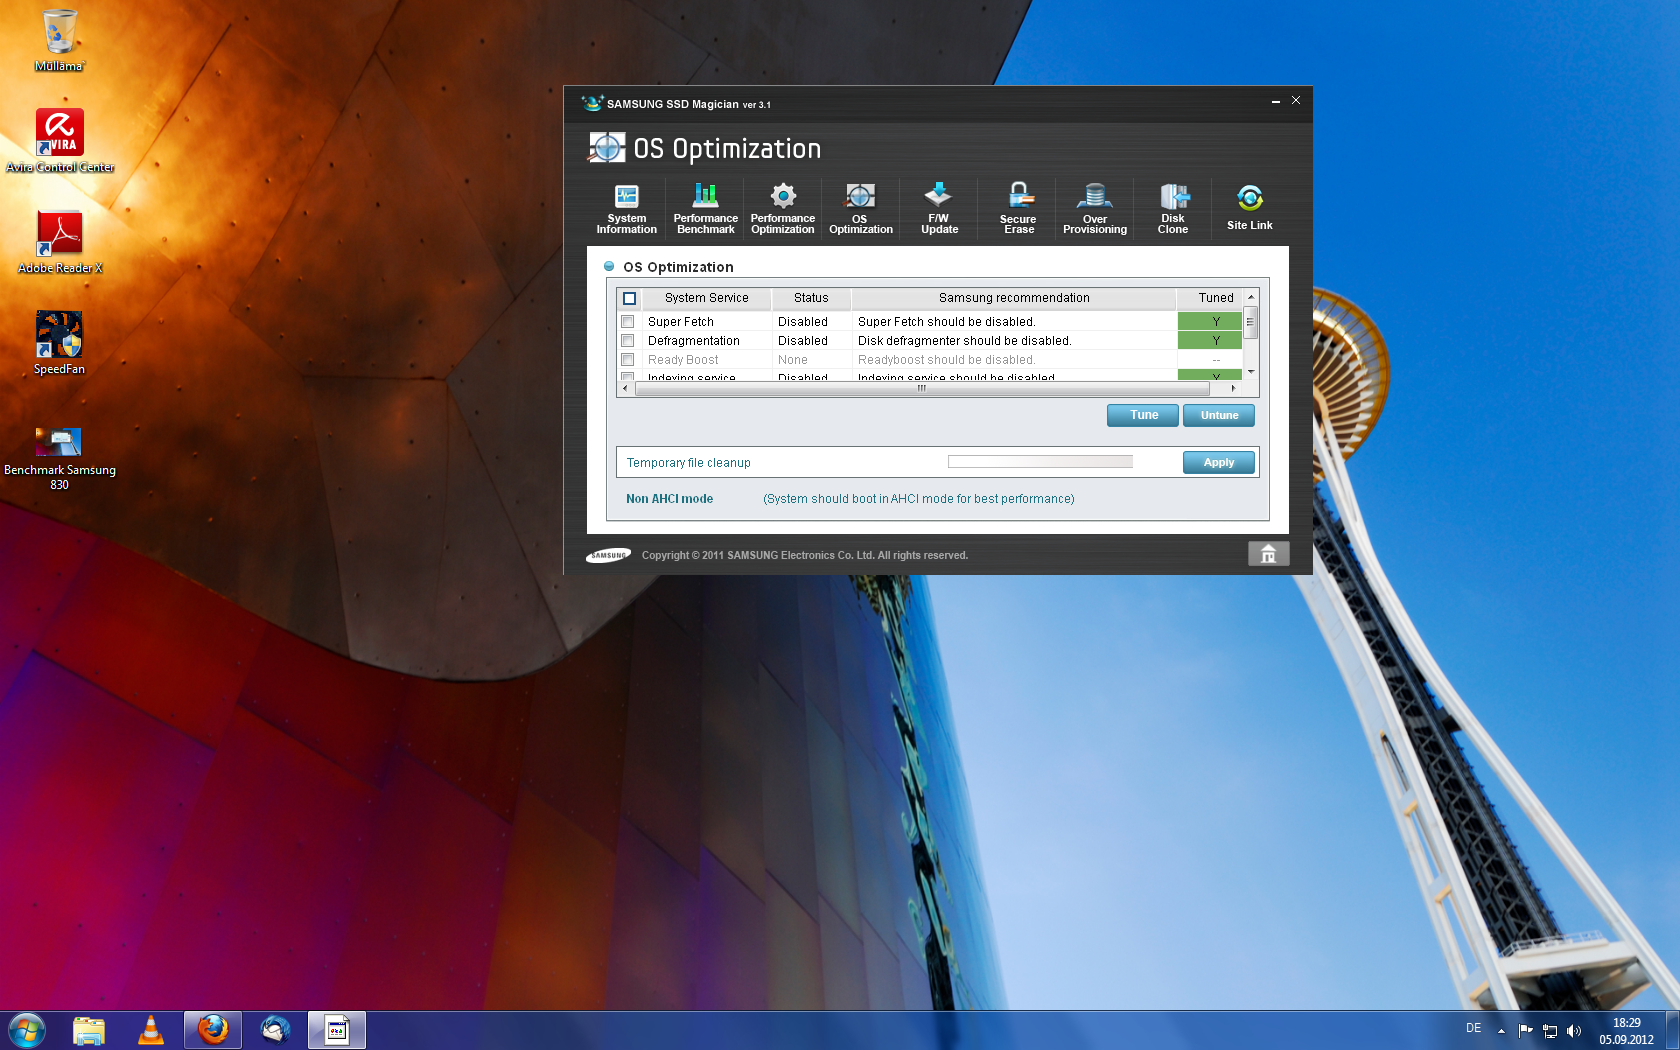Click the home button in footer
Viewport: 1680px width, 1050px height.
(1268, 554)
